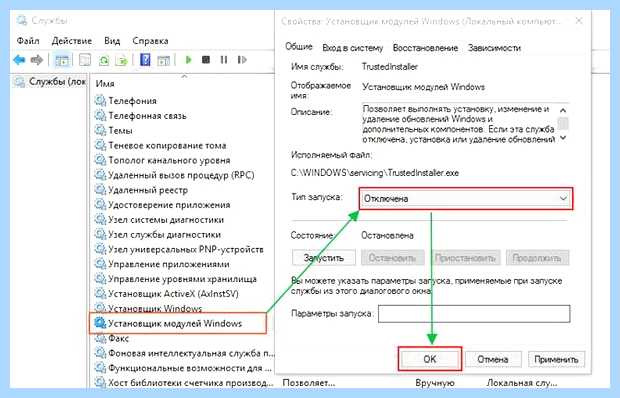Confirm with the OK button

[x=430, y=359]
